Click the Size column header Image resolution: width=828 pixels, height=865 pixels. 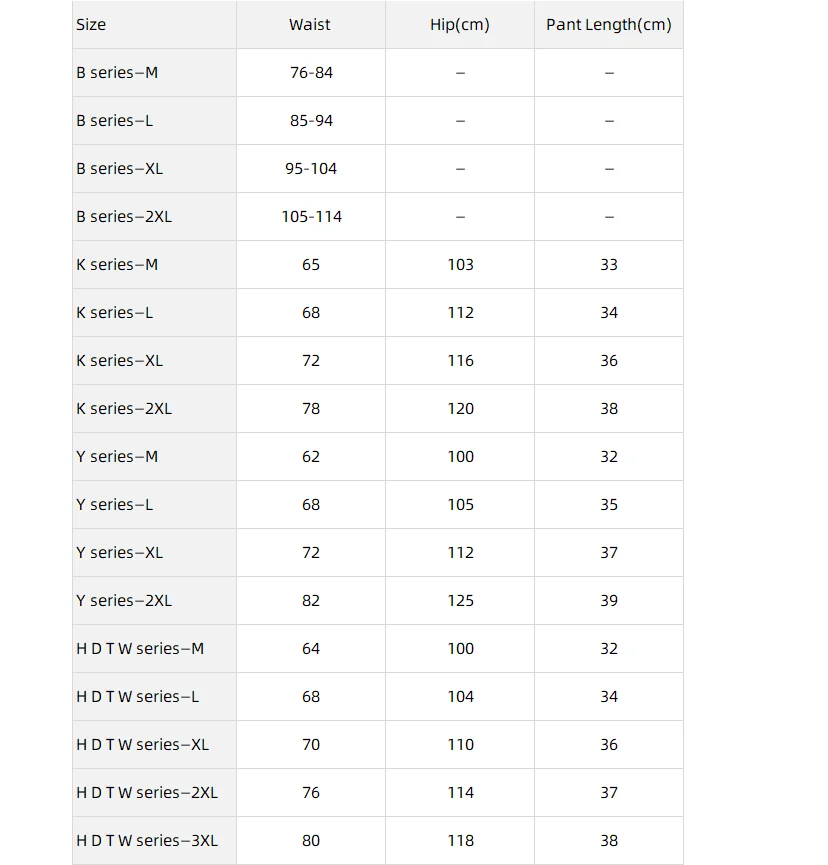[91, 24]
